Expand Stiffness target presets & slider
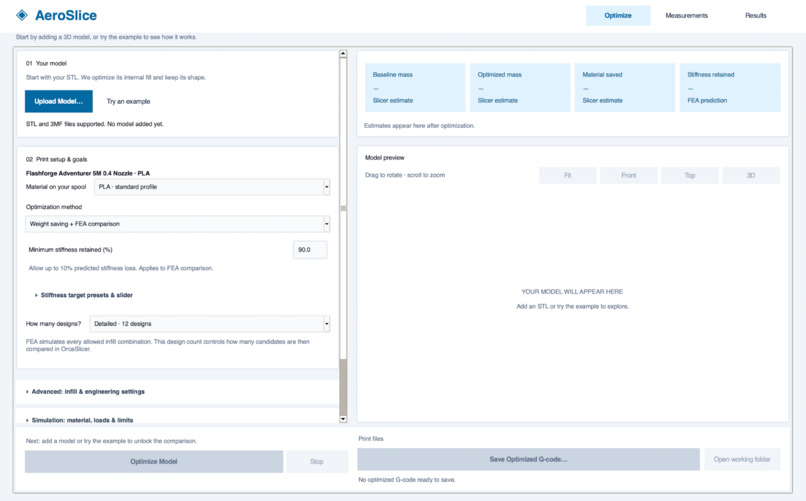Screen dimensions: 806x501 tap(83, 295)
